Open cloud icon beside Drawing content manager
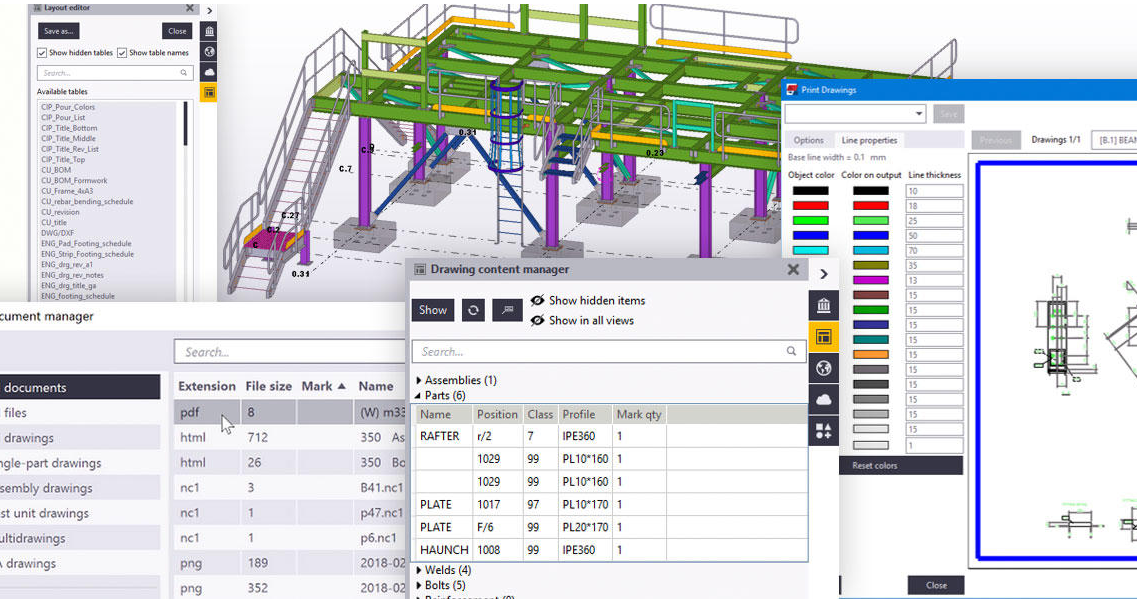1137x611 pixels. coord(824,399)
